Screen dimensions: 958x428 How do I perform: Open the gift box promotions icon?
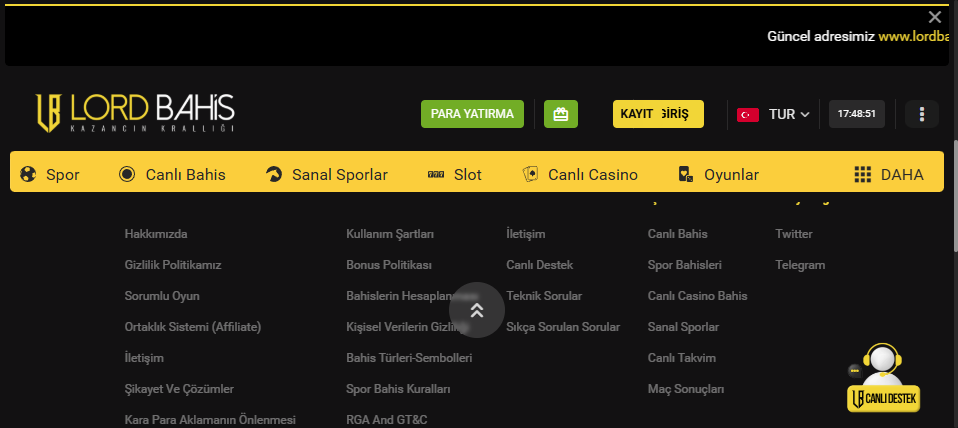pyautogui.click(x=561, y=114)
